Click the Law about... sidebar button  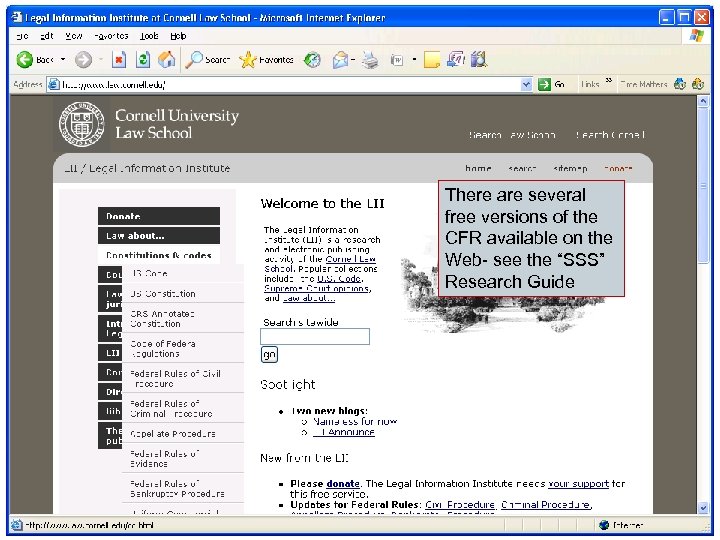tap(159, 236)
